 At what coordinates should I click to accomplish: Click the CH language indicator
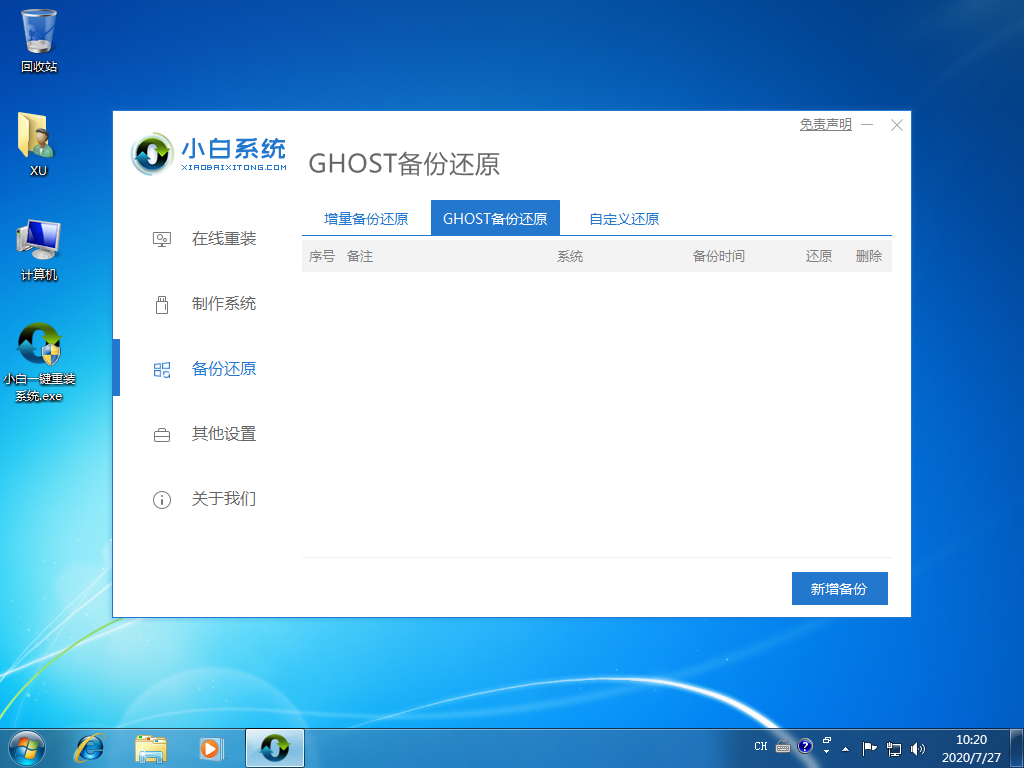pyautogui.click(x=760, y=746)
